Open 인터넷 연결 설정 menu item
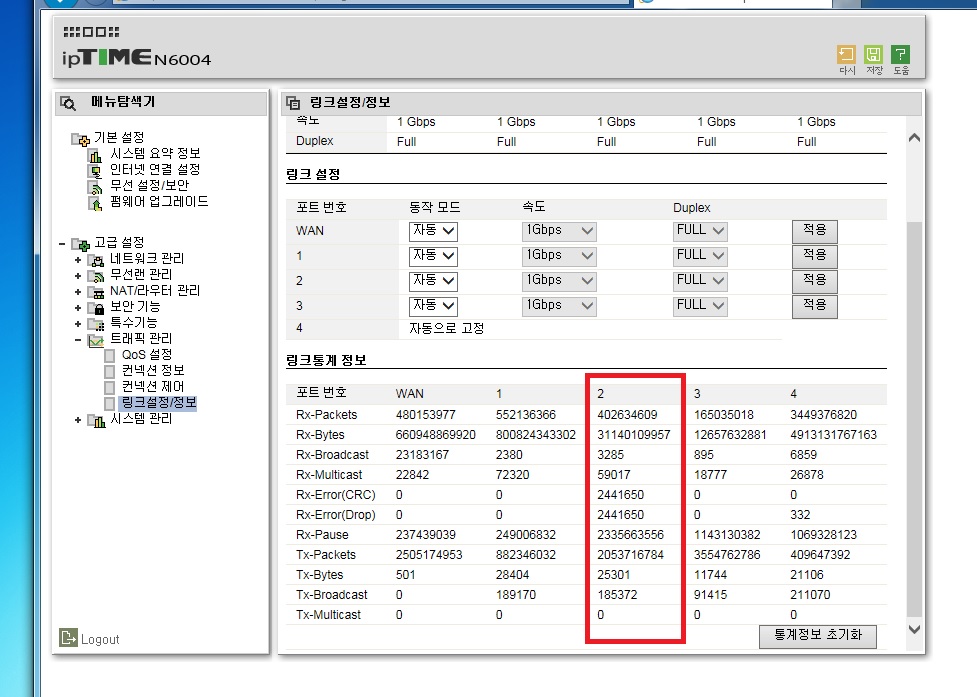Viewport: 977px width, 697px height. (x=155, y=169)
